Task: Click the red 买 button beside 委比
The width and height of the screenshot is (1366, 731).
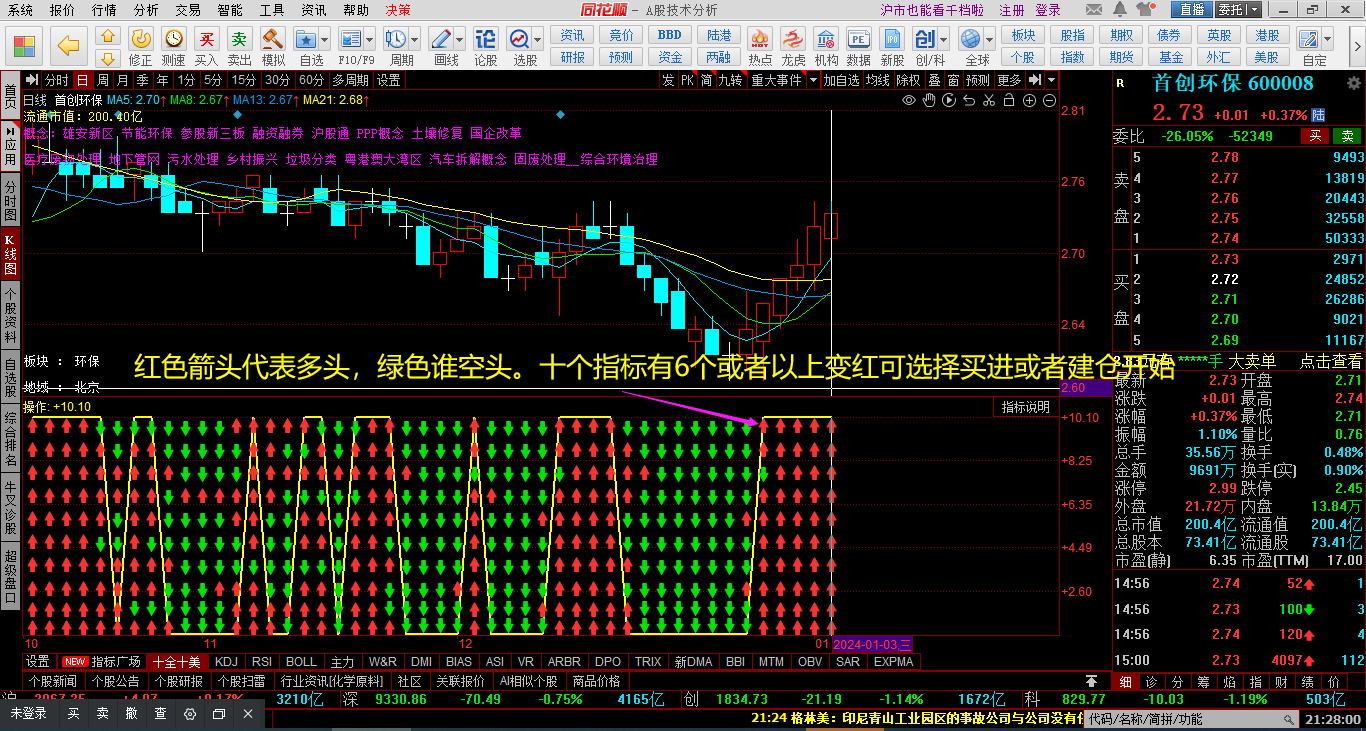Action: 1316,136
